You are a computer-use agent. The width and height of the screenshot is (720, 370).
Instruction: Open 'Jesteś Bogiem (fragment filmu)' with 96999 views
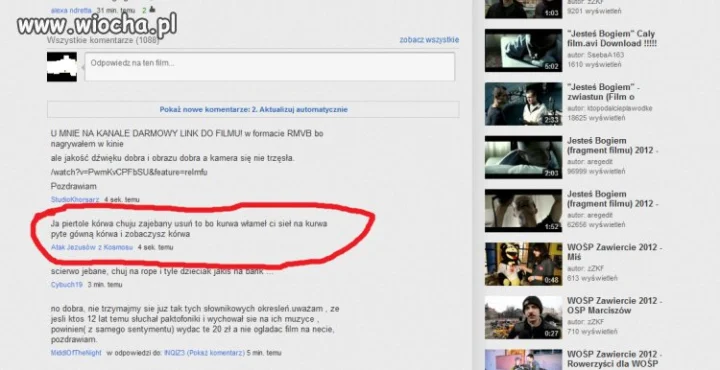[x=612, y=146]
